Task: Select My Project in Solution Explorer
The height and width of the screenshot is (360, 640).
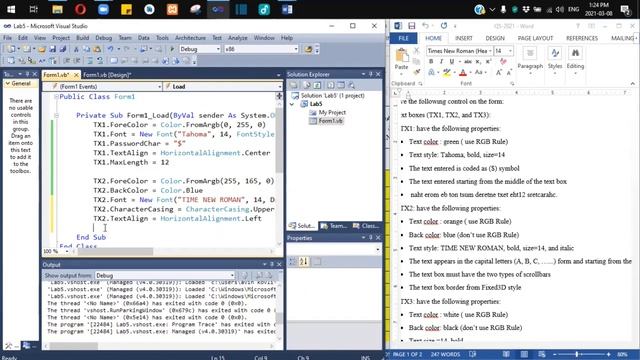Action: (332, 112)
